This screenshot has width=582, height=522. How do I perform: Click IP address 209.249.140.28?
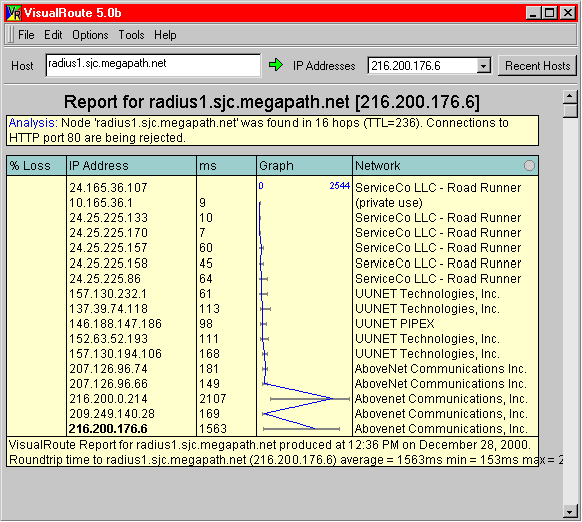(112, 414)
